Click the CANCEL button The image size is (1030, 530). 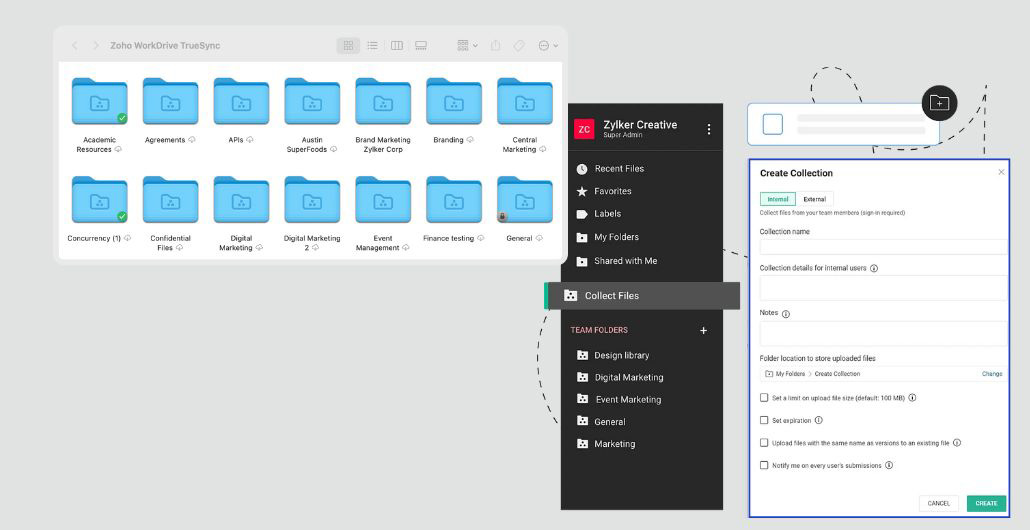[939, 504]
